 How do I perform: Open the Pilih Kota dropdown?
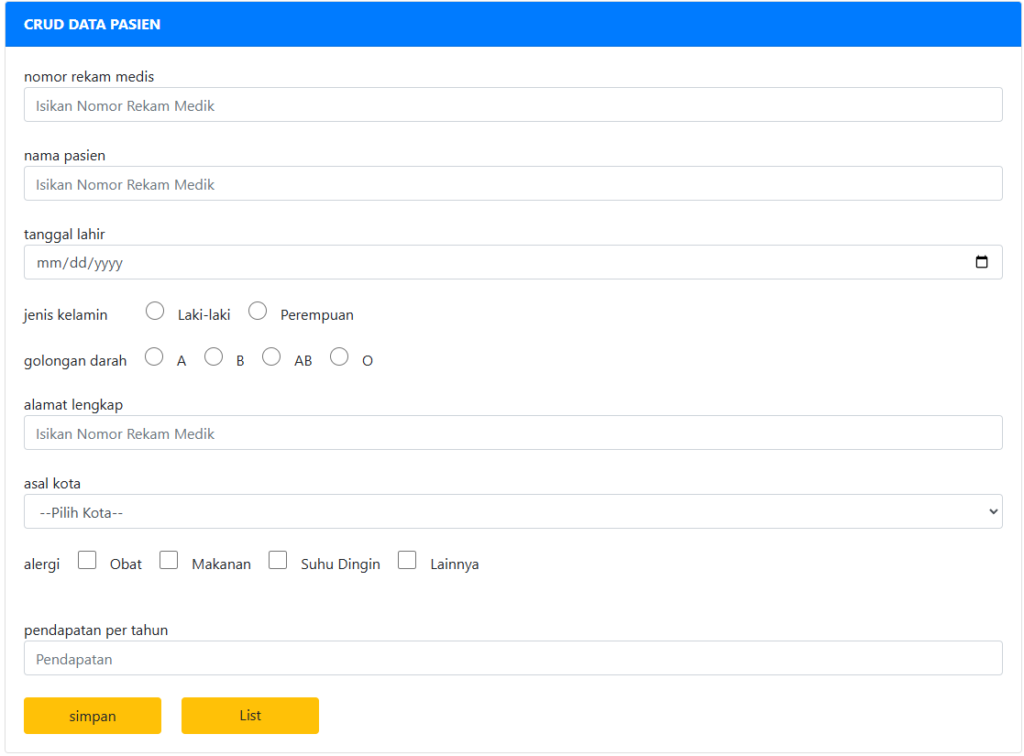click(513, 511)
